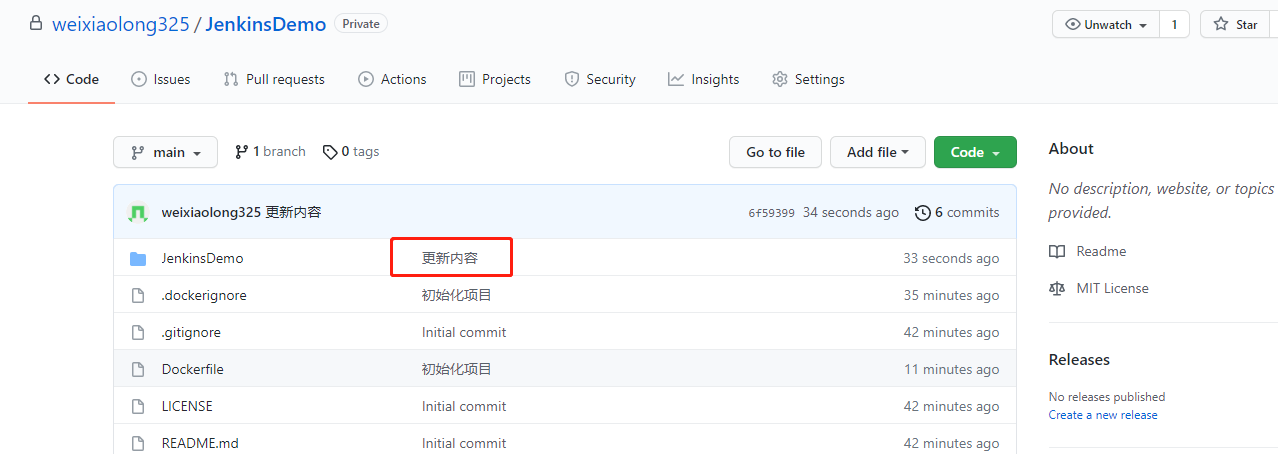Open the Projects tab
This screenshot has height=454, width=1278.
[495, 79]
